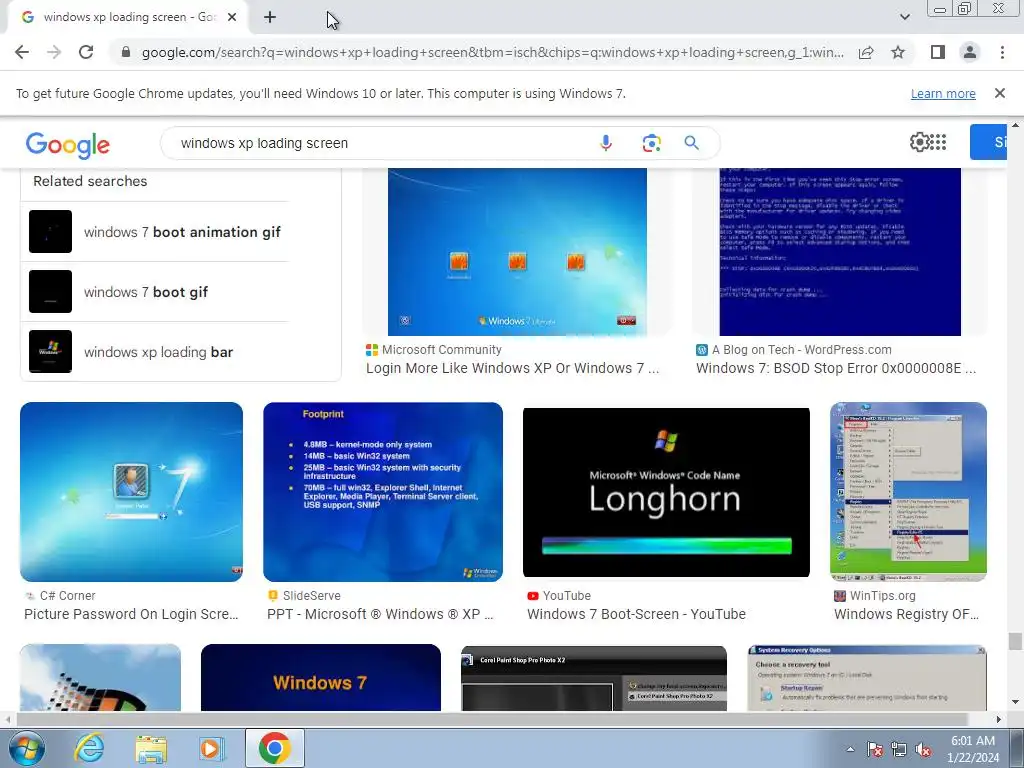The image size is (1024, 768).
Task: Go back to the previous page
Action: (22, 52)
